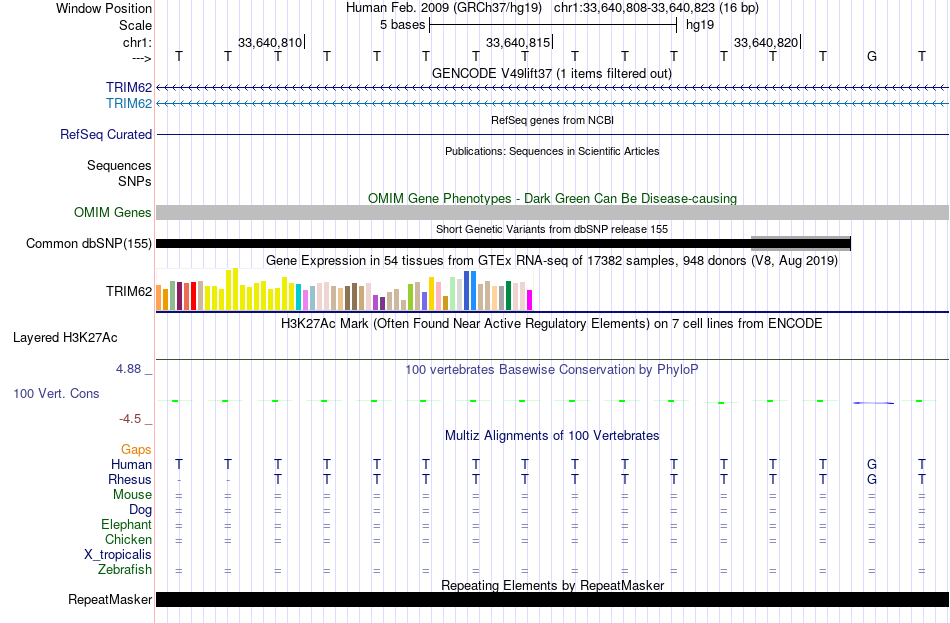The image size is (950, 623).
Task: Select the Common dbSNP(155) black variant bar
Action: click(x=503, y=244)
